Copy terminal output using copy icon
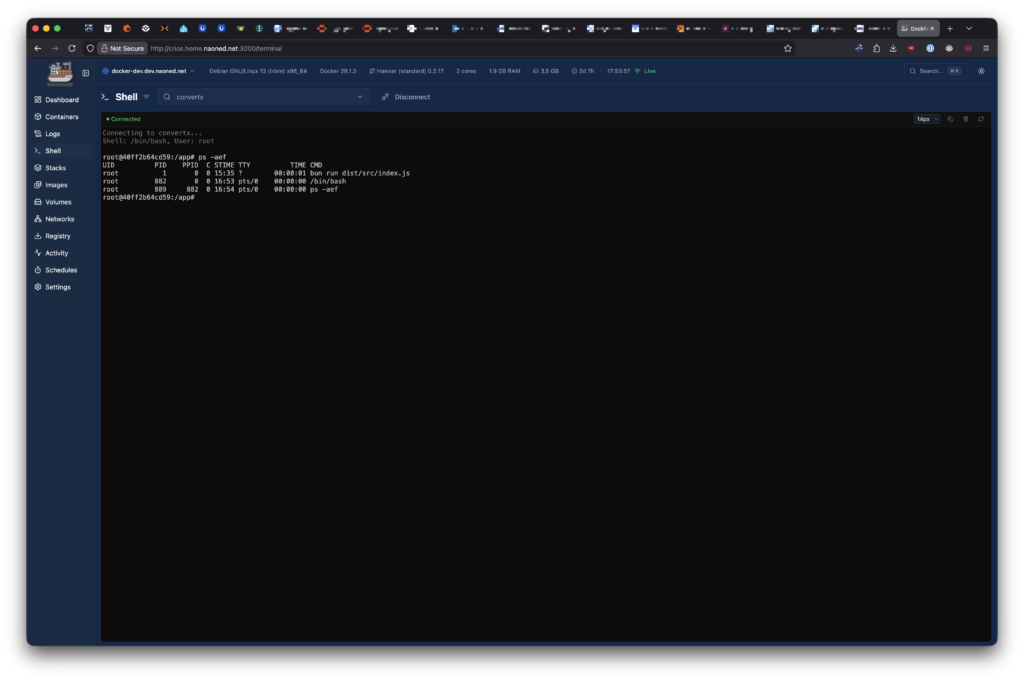 tap(950, 119)
